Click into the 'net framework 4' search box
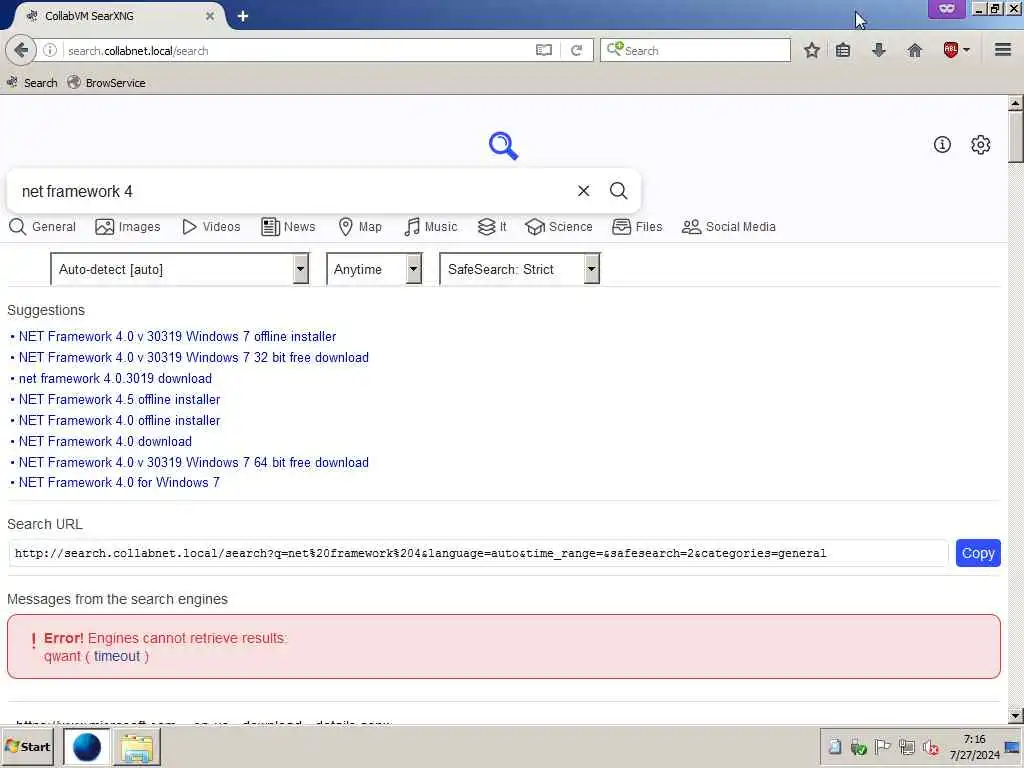Viewport: 1024px width, 768px height. pyautogui.click(x=294, y=191)
